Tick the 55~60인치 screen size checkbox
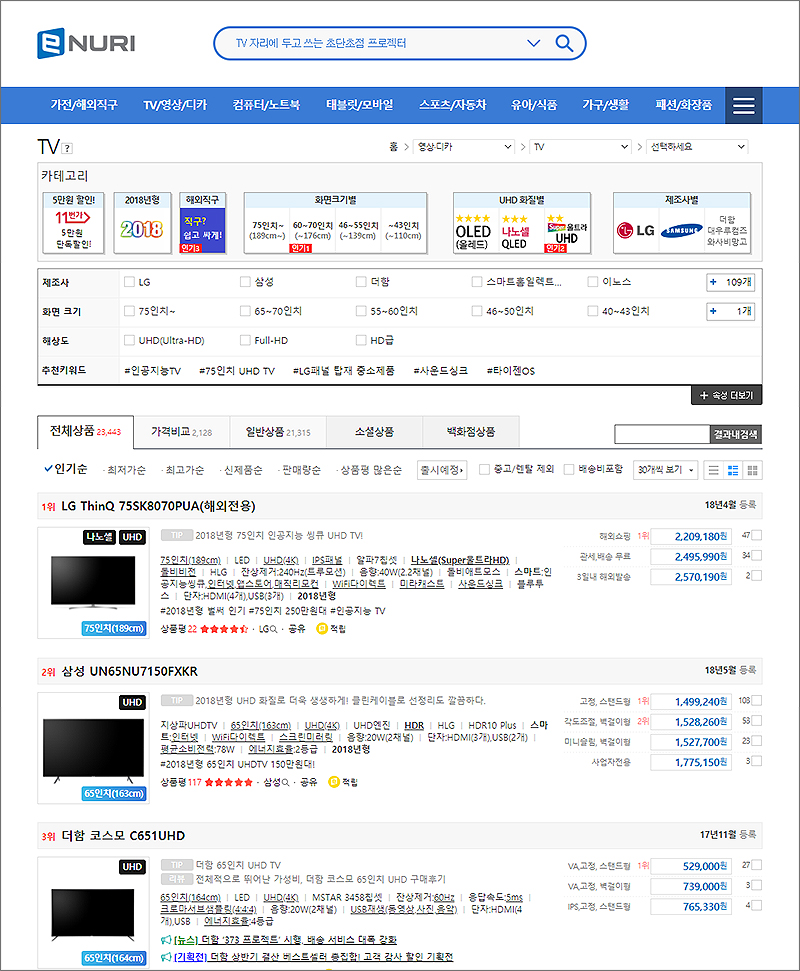 click(x=361, y=311)
